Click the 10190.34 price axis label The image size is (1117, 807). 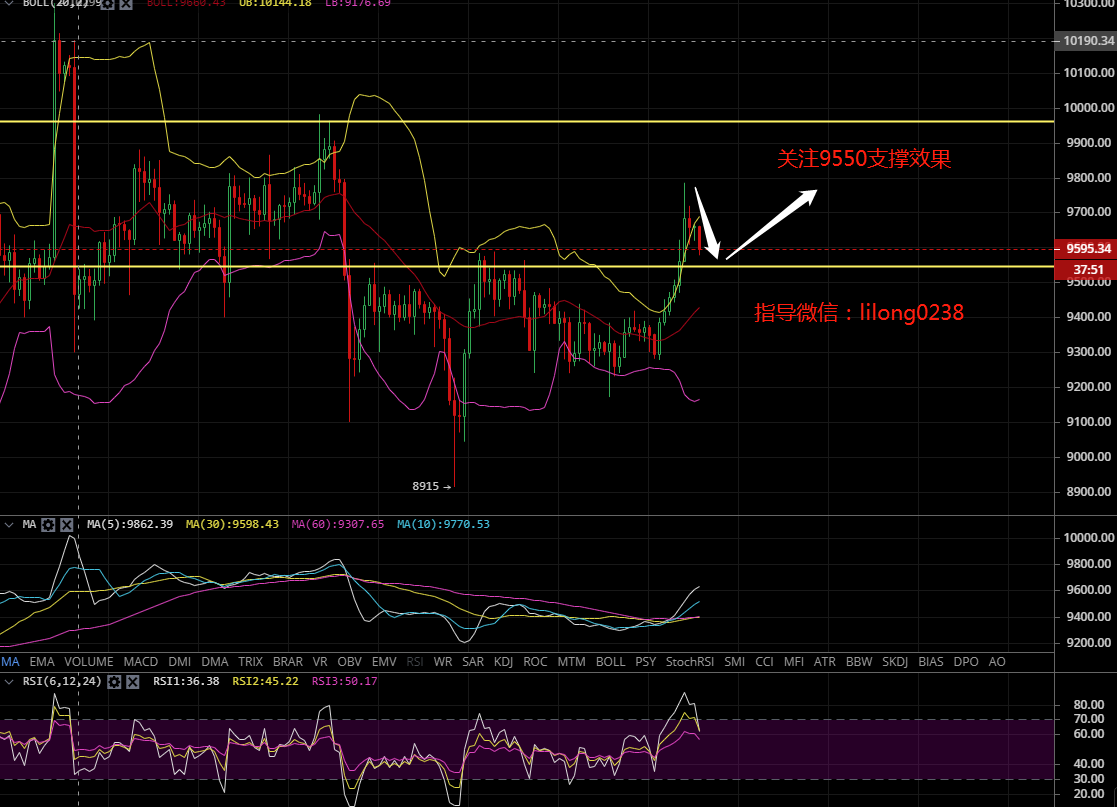click(x=1085, y=41)
